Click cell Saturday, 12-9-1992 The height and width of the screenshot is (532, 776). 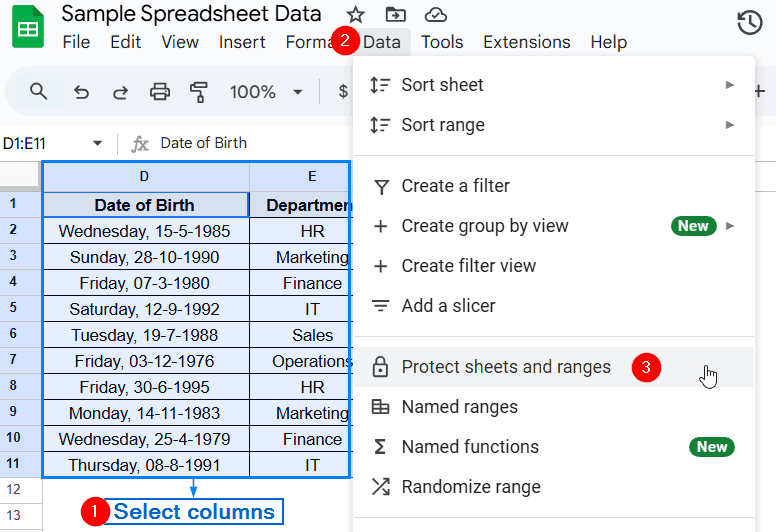[146, 309]
